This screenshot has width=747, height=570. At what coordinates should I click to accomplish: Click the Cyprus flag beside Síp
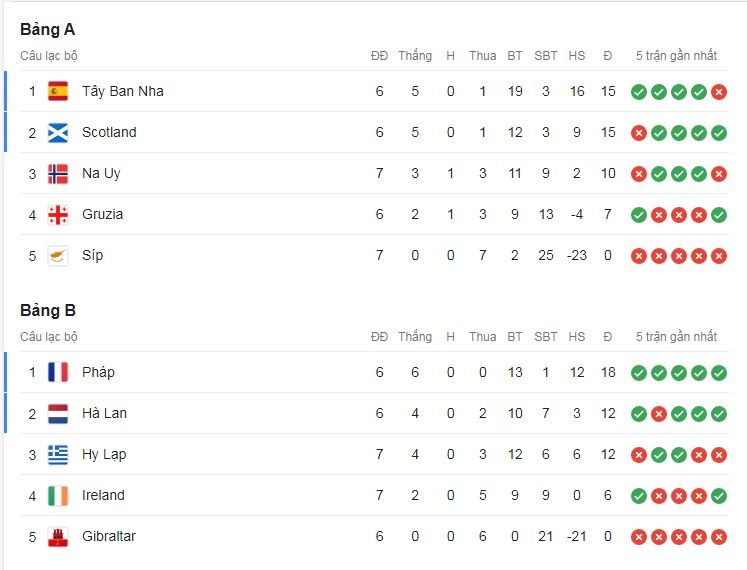(58, 255)
